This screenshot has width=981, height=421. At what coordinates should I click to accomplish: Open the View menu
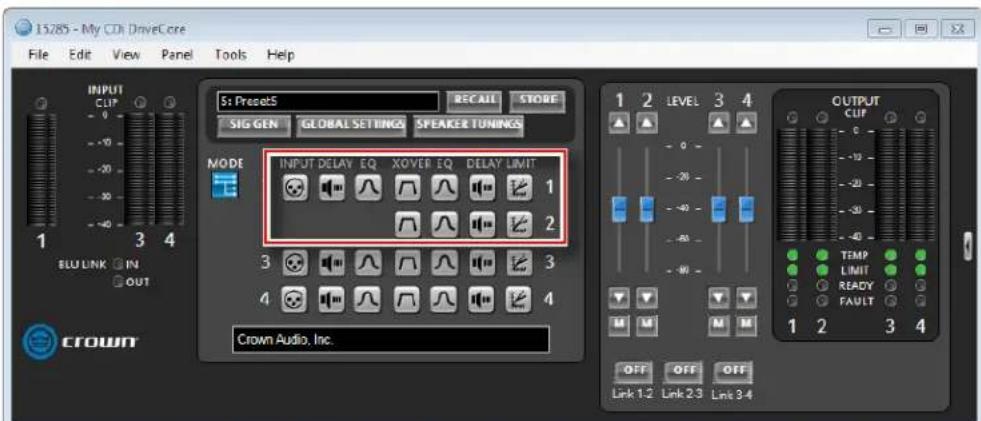click(x=126, y=55)
